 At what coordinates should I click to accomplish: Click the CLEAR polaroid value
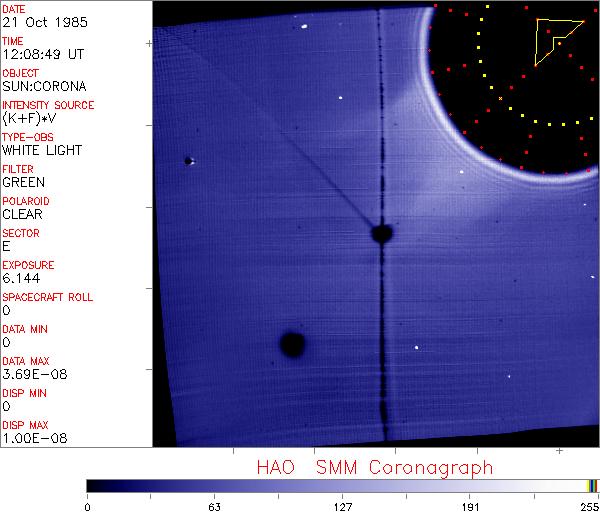pyautogui.click(x=23, y=214)
